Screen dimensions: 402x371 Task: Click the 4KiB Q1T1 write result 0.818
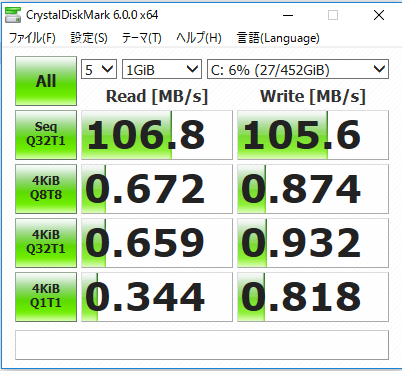tap(313, 297)
